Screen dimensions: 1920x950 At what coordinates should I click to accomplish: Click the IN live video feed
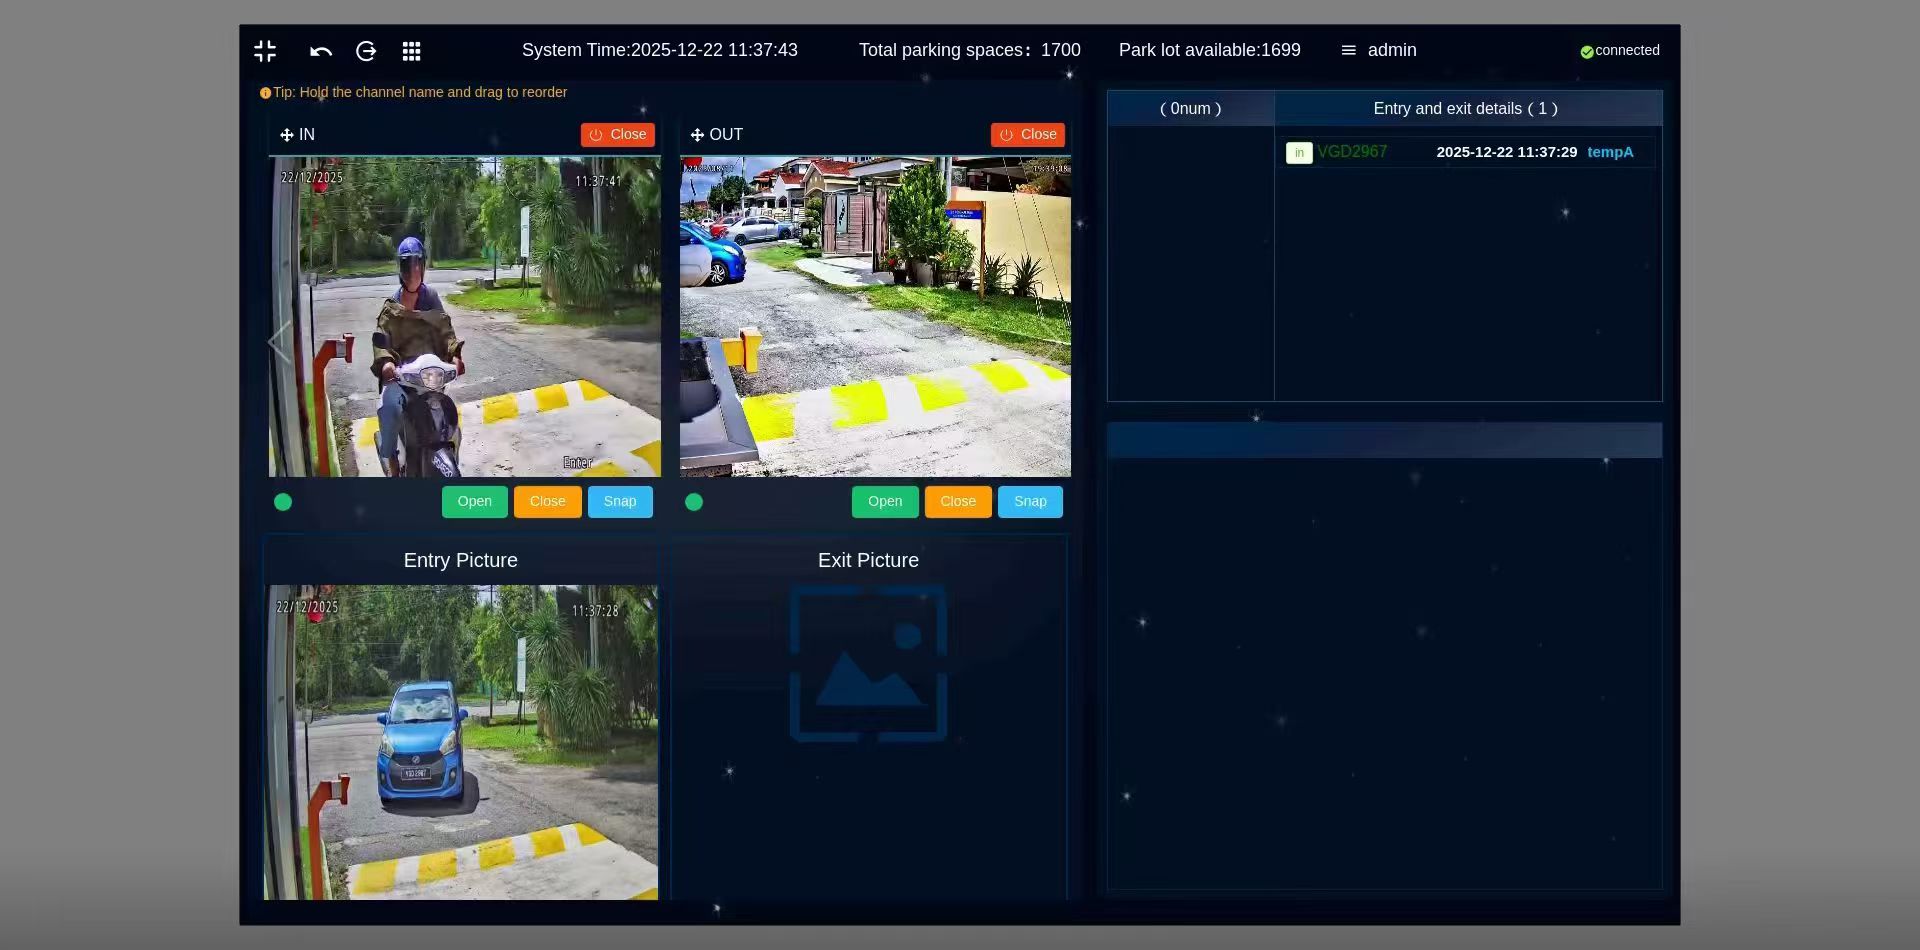pyautogui.click(x=465, y=316)
